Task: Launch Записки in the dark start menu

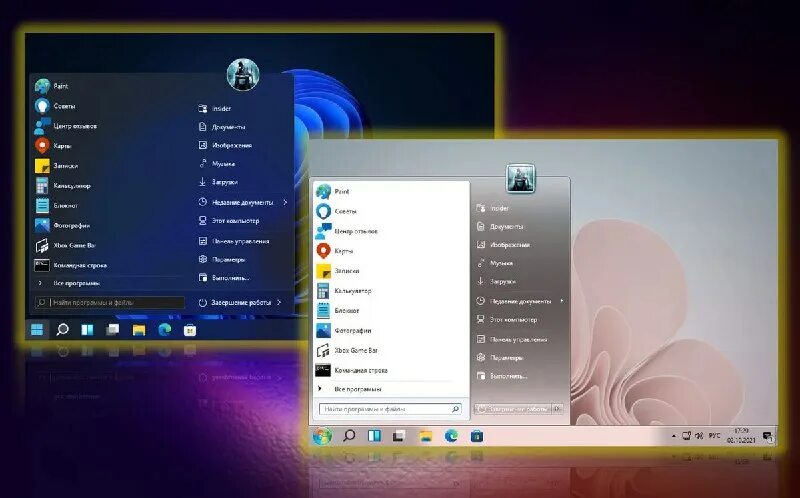Action: click(56, 166)
